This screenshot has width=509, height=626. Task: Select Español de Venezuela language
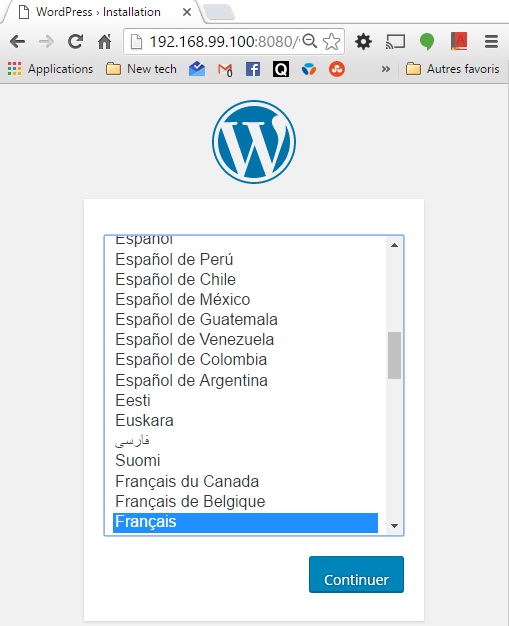(246, 339)
